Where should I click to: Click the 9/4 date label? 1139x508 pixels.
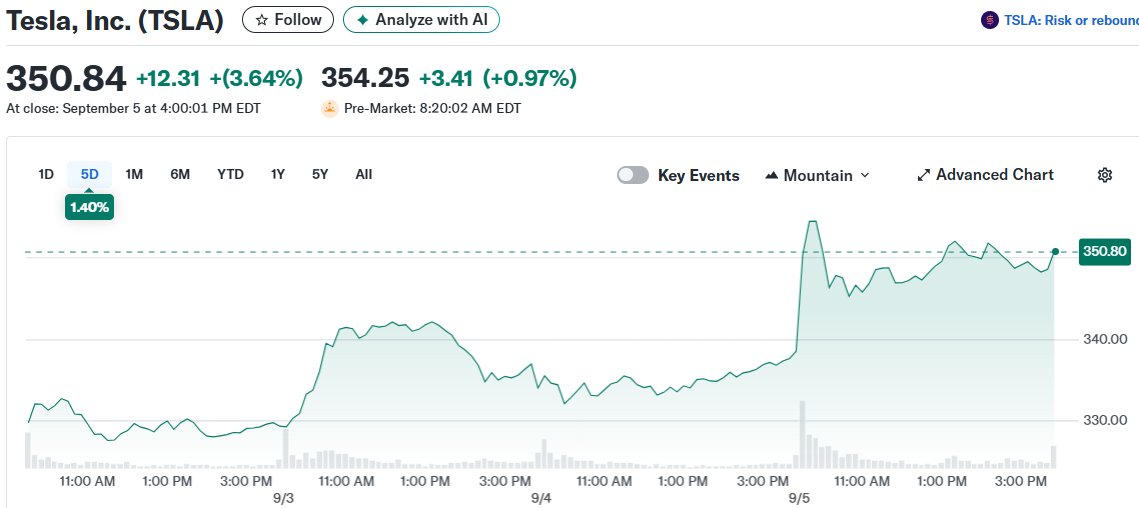coord(541,499)
